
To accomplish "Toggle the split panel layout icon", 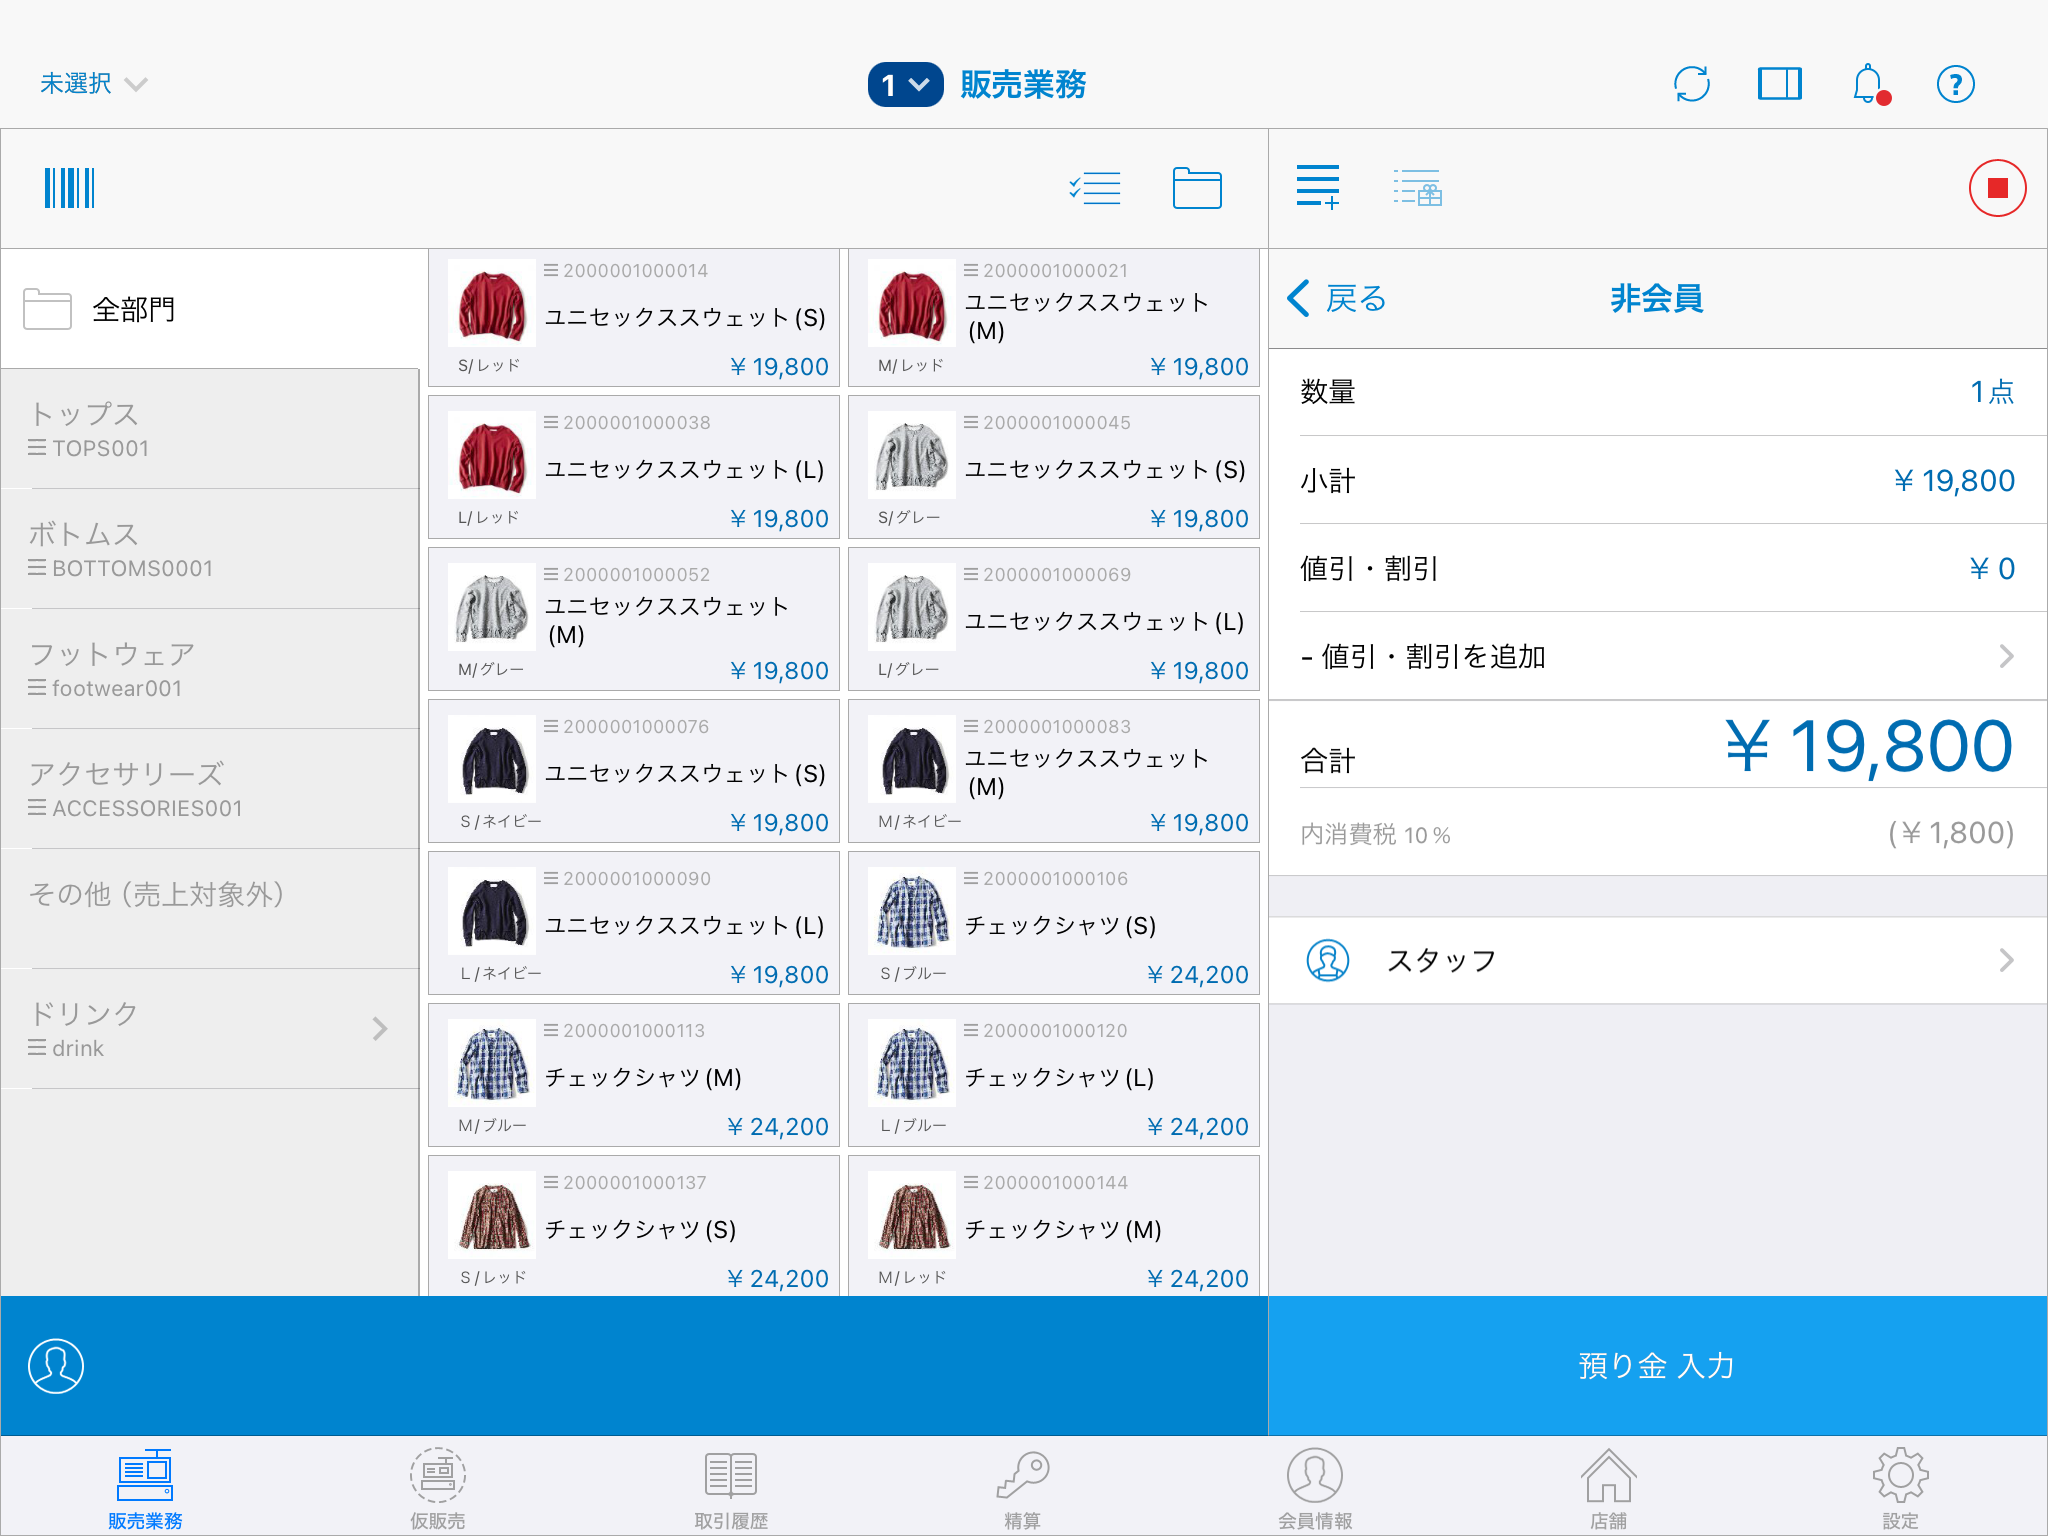I will 1780,84.
